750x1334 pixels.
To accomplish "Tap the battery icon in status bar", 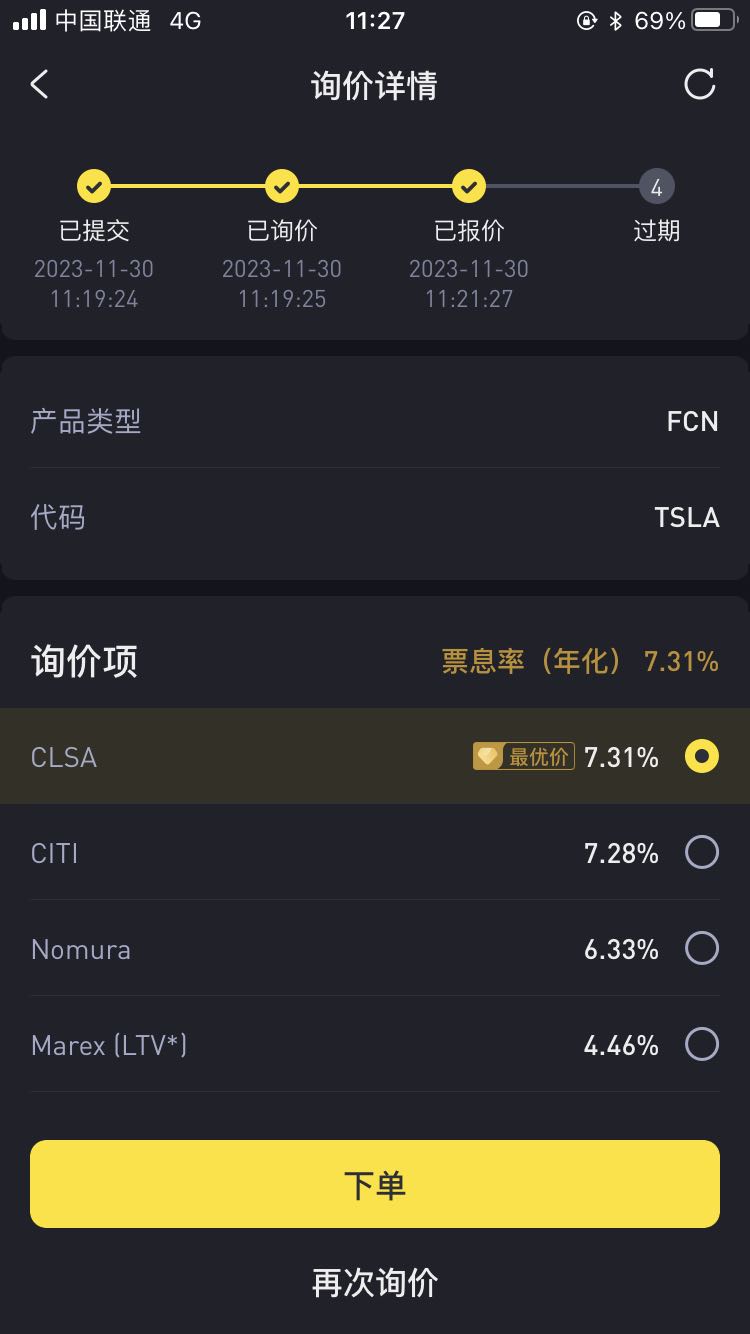I will pos(714,21).
